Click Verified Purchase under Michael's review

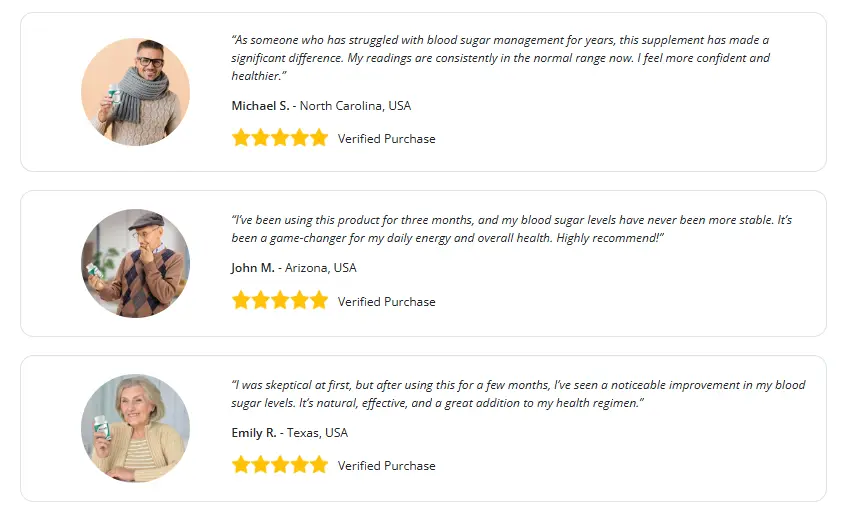coord(386,139)
